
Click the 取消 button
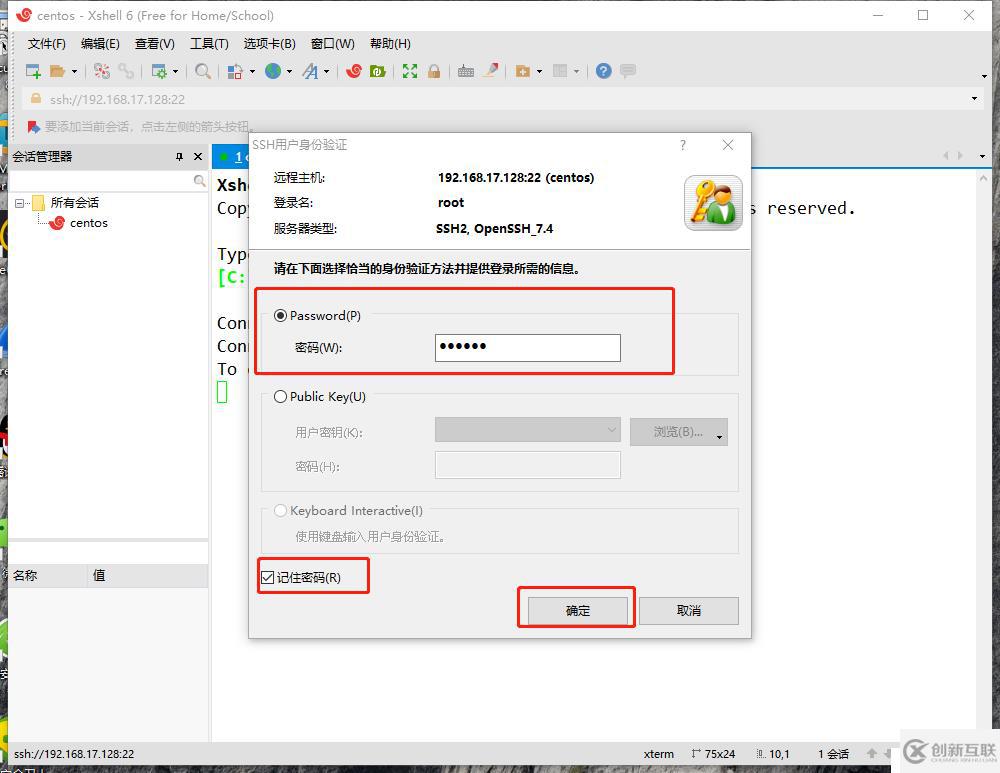689,611
